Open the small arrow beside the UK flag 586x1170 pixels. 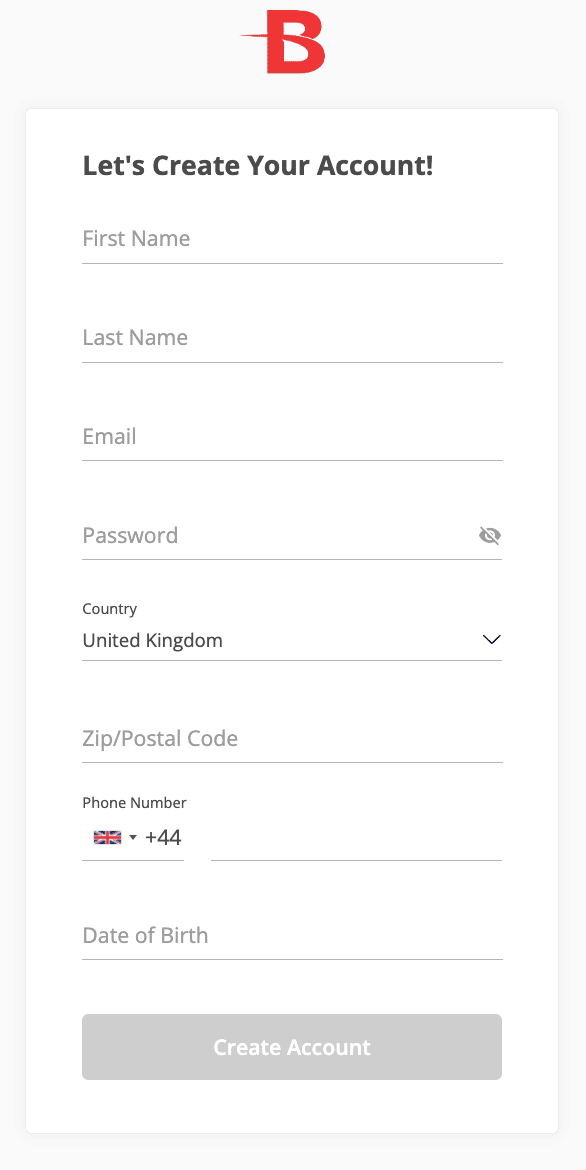(x=133, y=837)
